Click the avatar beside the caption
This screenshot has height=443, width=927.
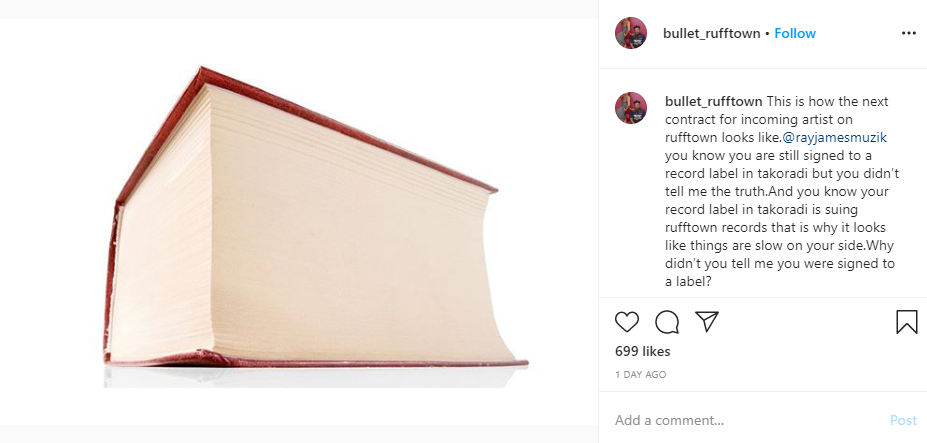click(x=631, y=108)
